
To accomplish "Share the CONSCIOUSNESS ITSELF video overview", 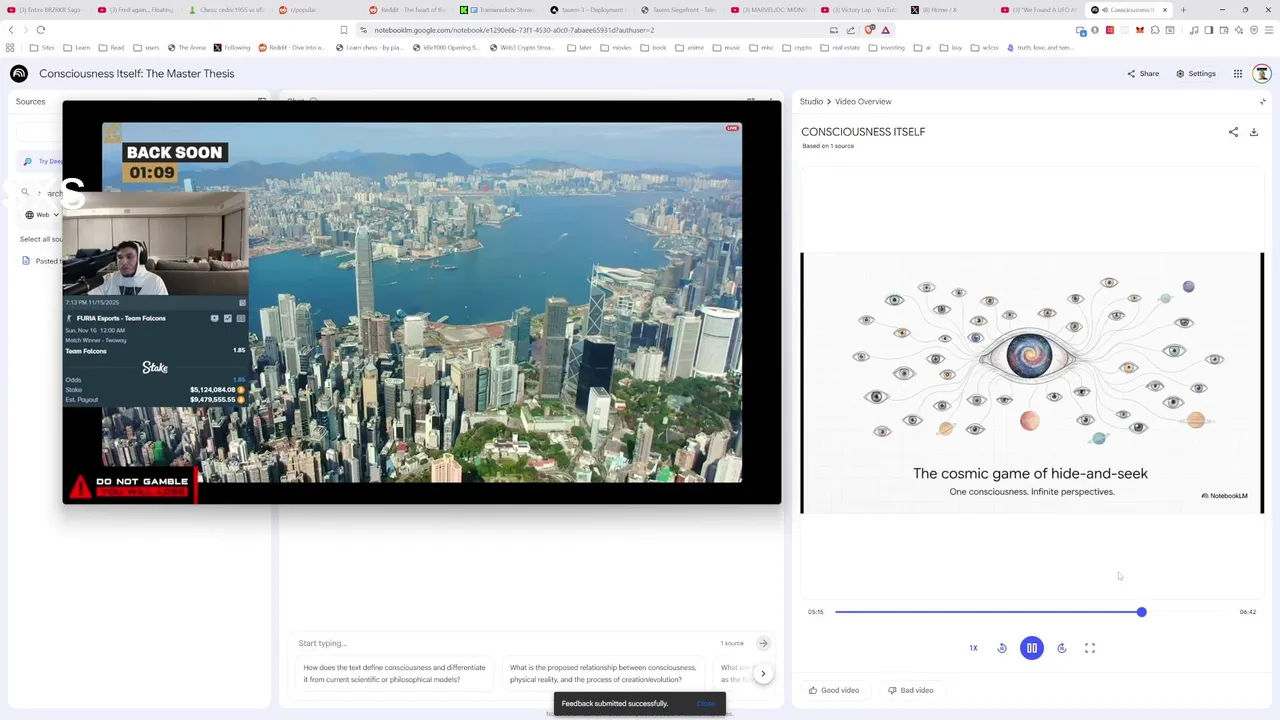I will pyautogui.click(x=1233, y=132).
